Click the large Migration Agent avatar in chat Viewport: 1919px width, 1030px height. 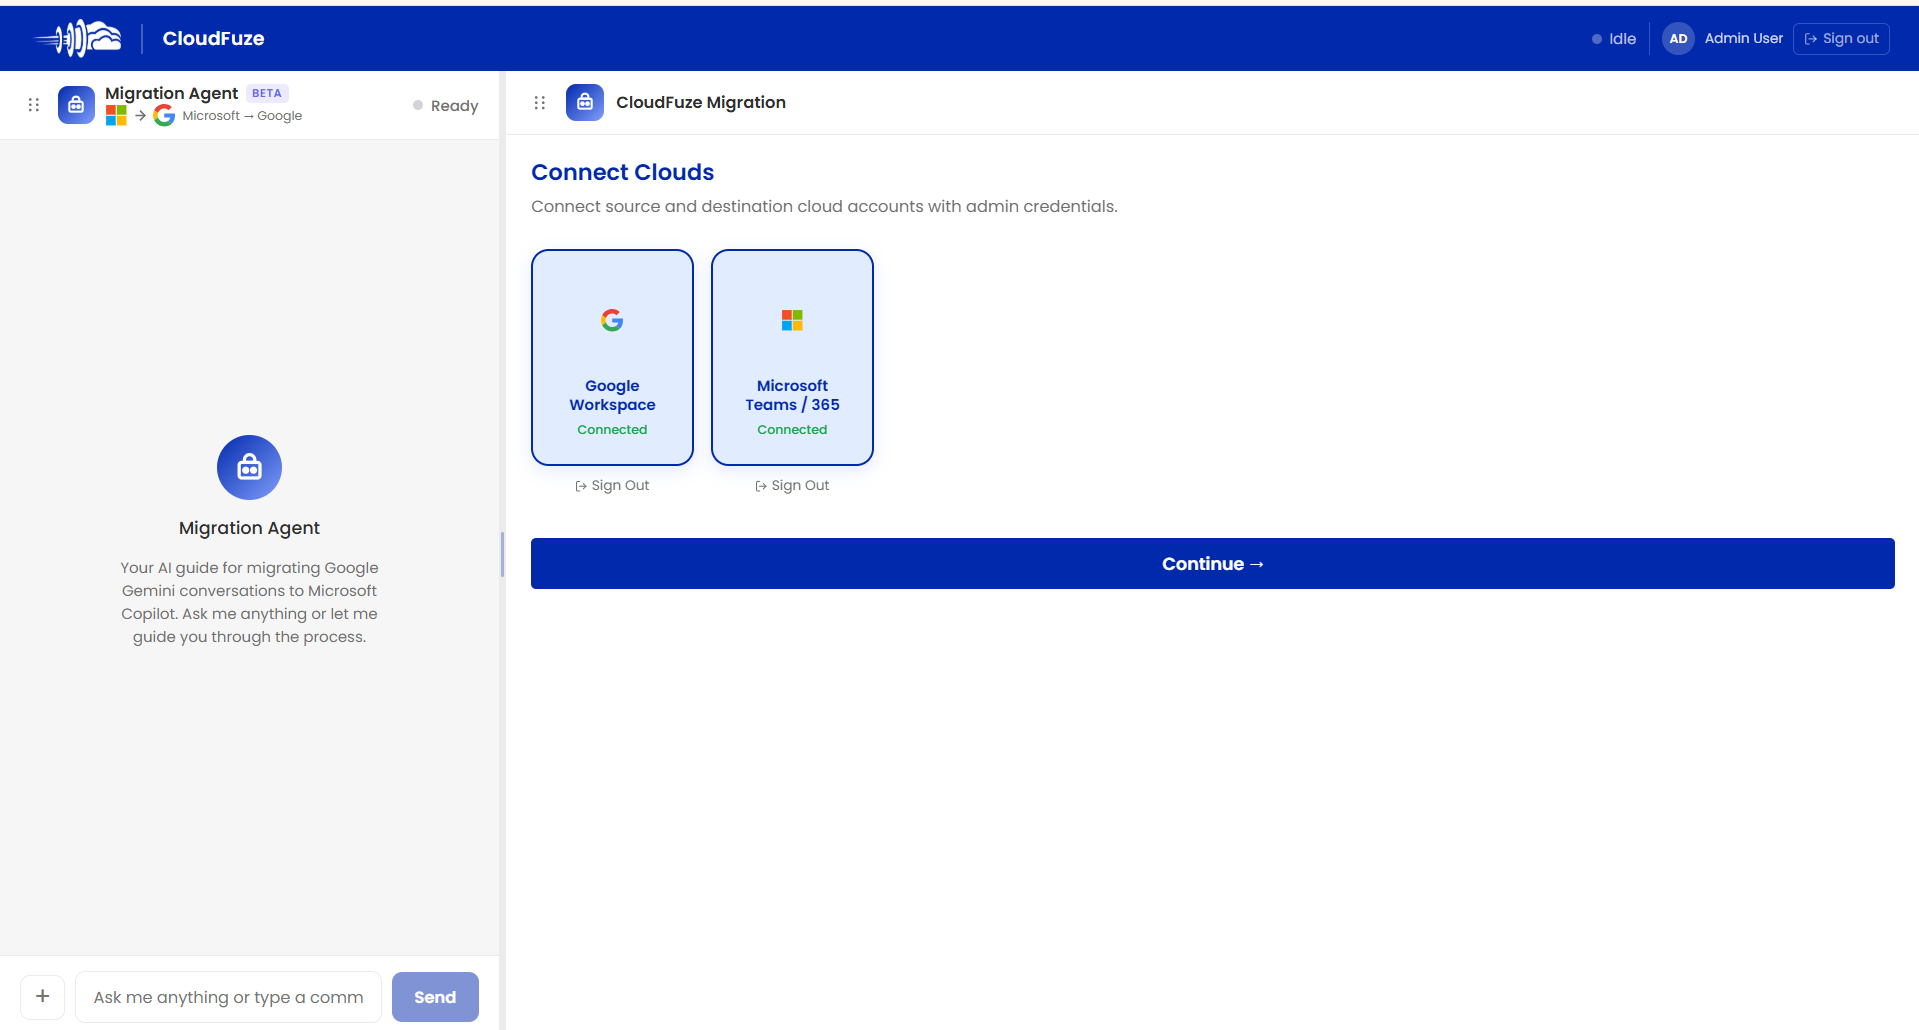(x=249, y=467)
